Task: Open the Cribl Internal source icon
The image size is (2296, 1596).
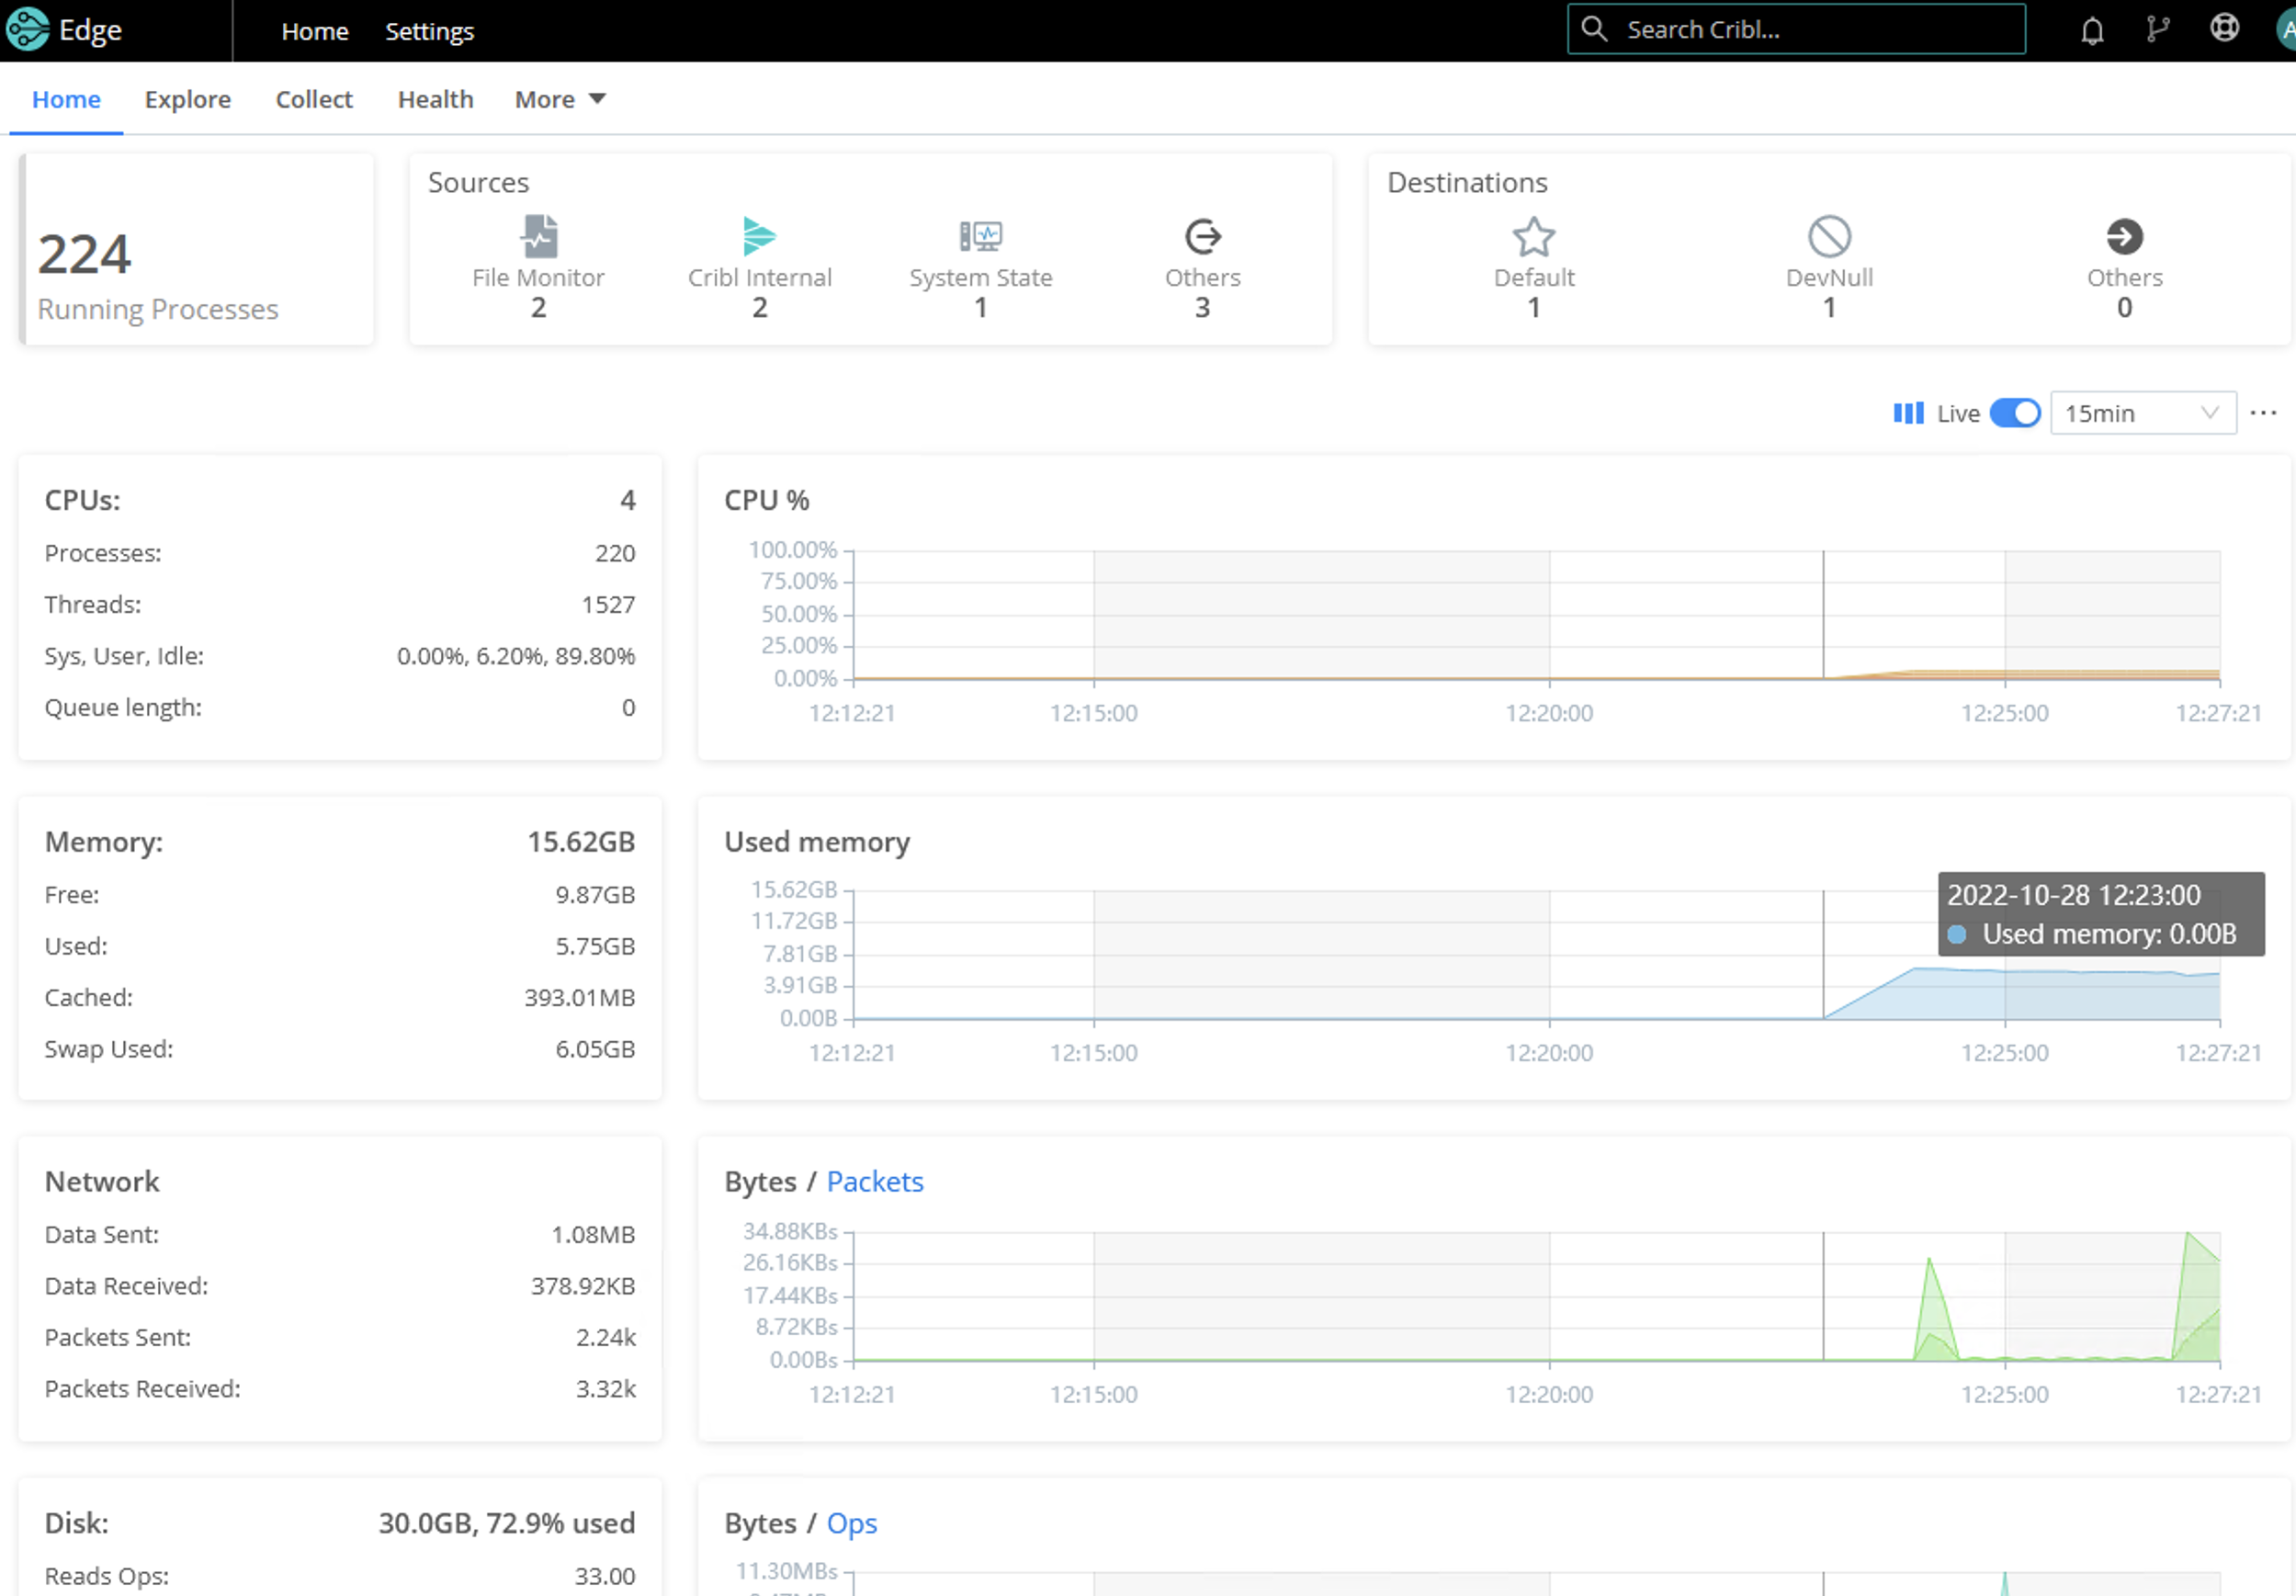Action: 760,237
